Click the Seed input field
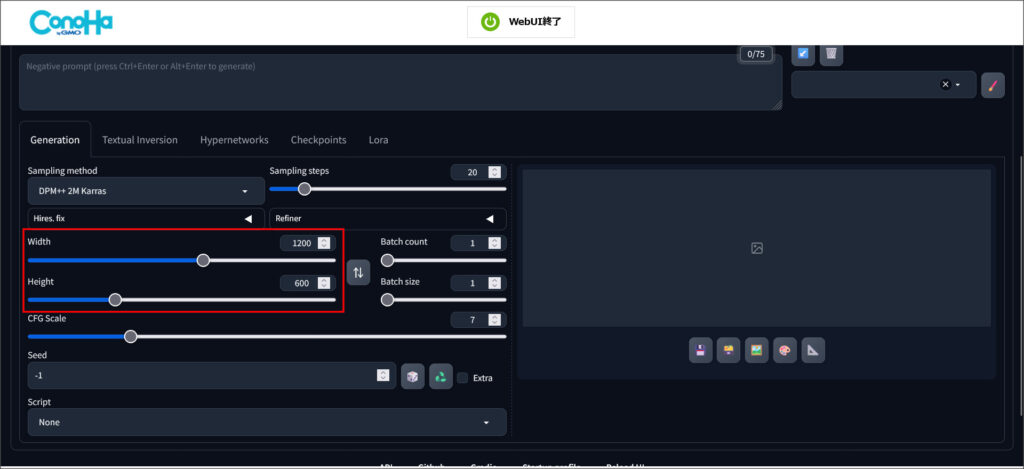Screen dimensions: 1024x469 (212, 376)
